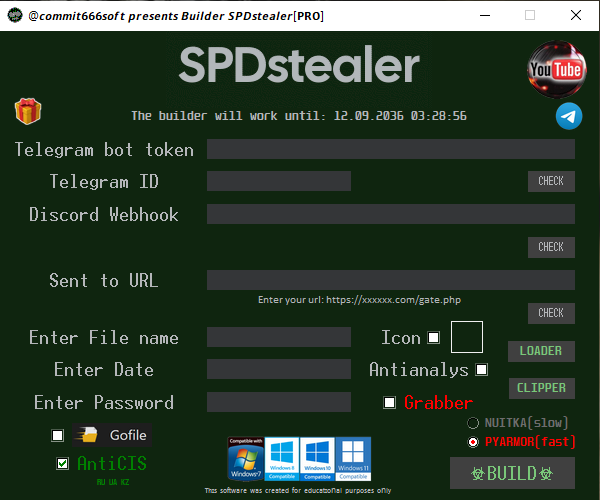The image size is (600, 500).
Task: Open the Telegram paper-plane icon
Action: click(569, 116)
